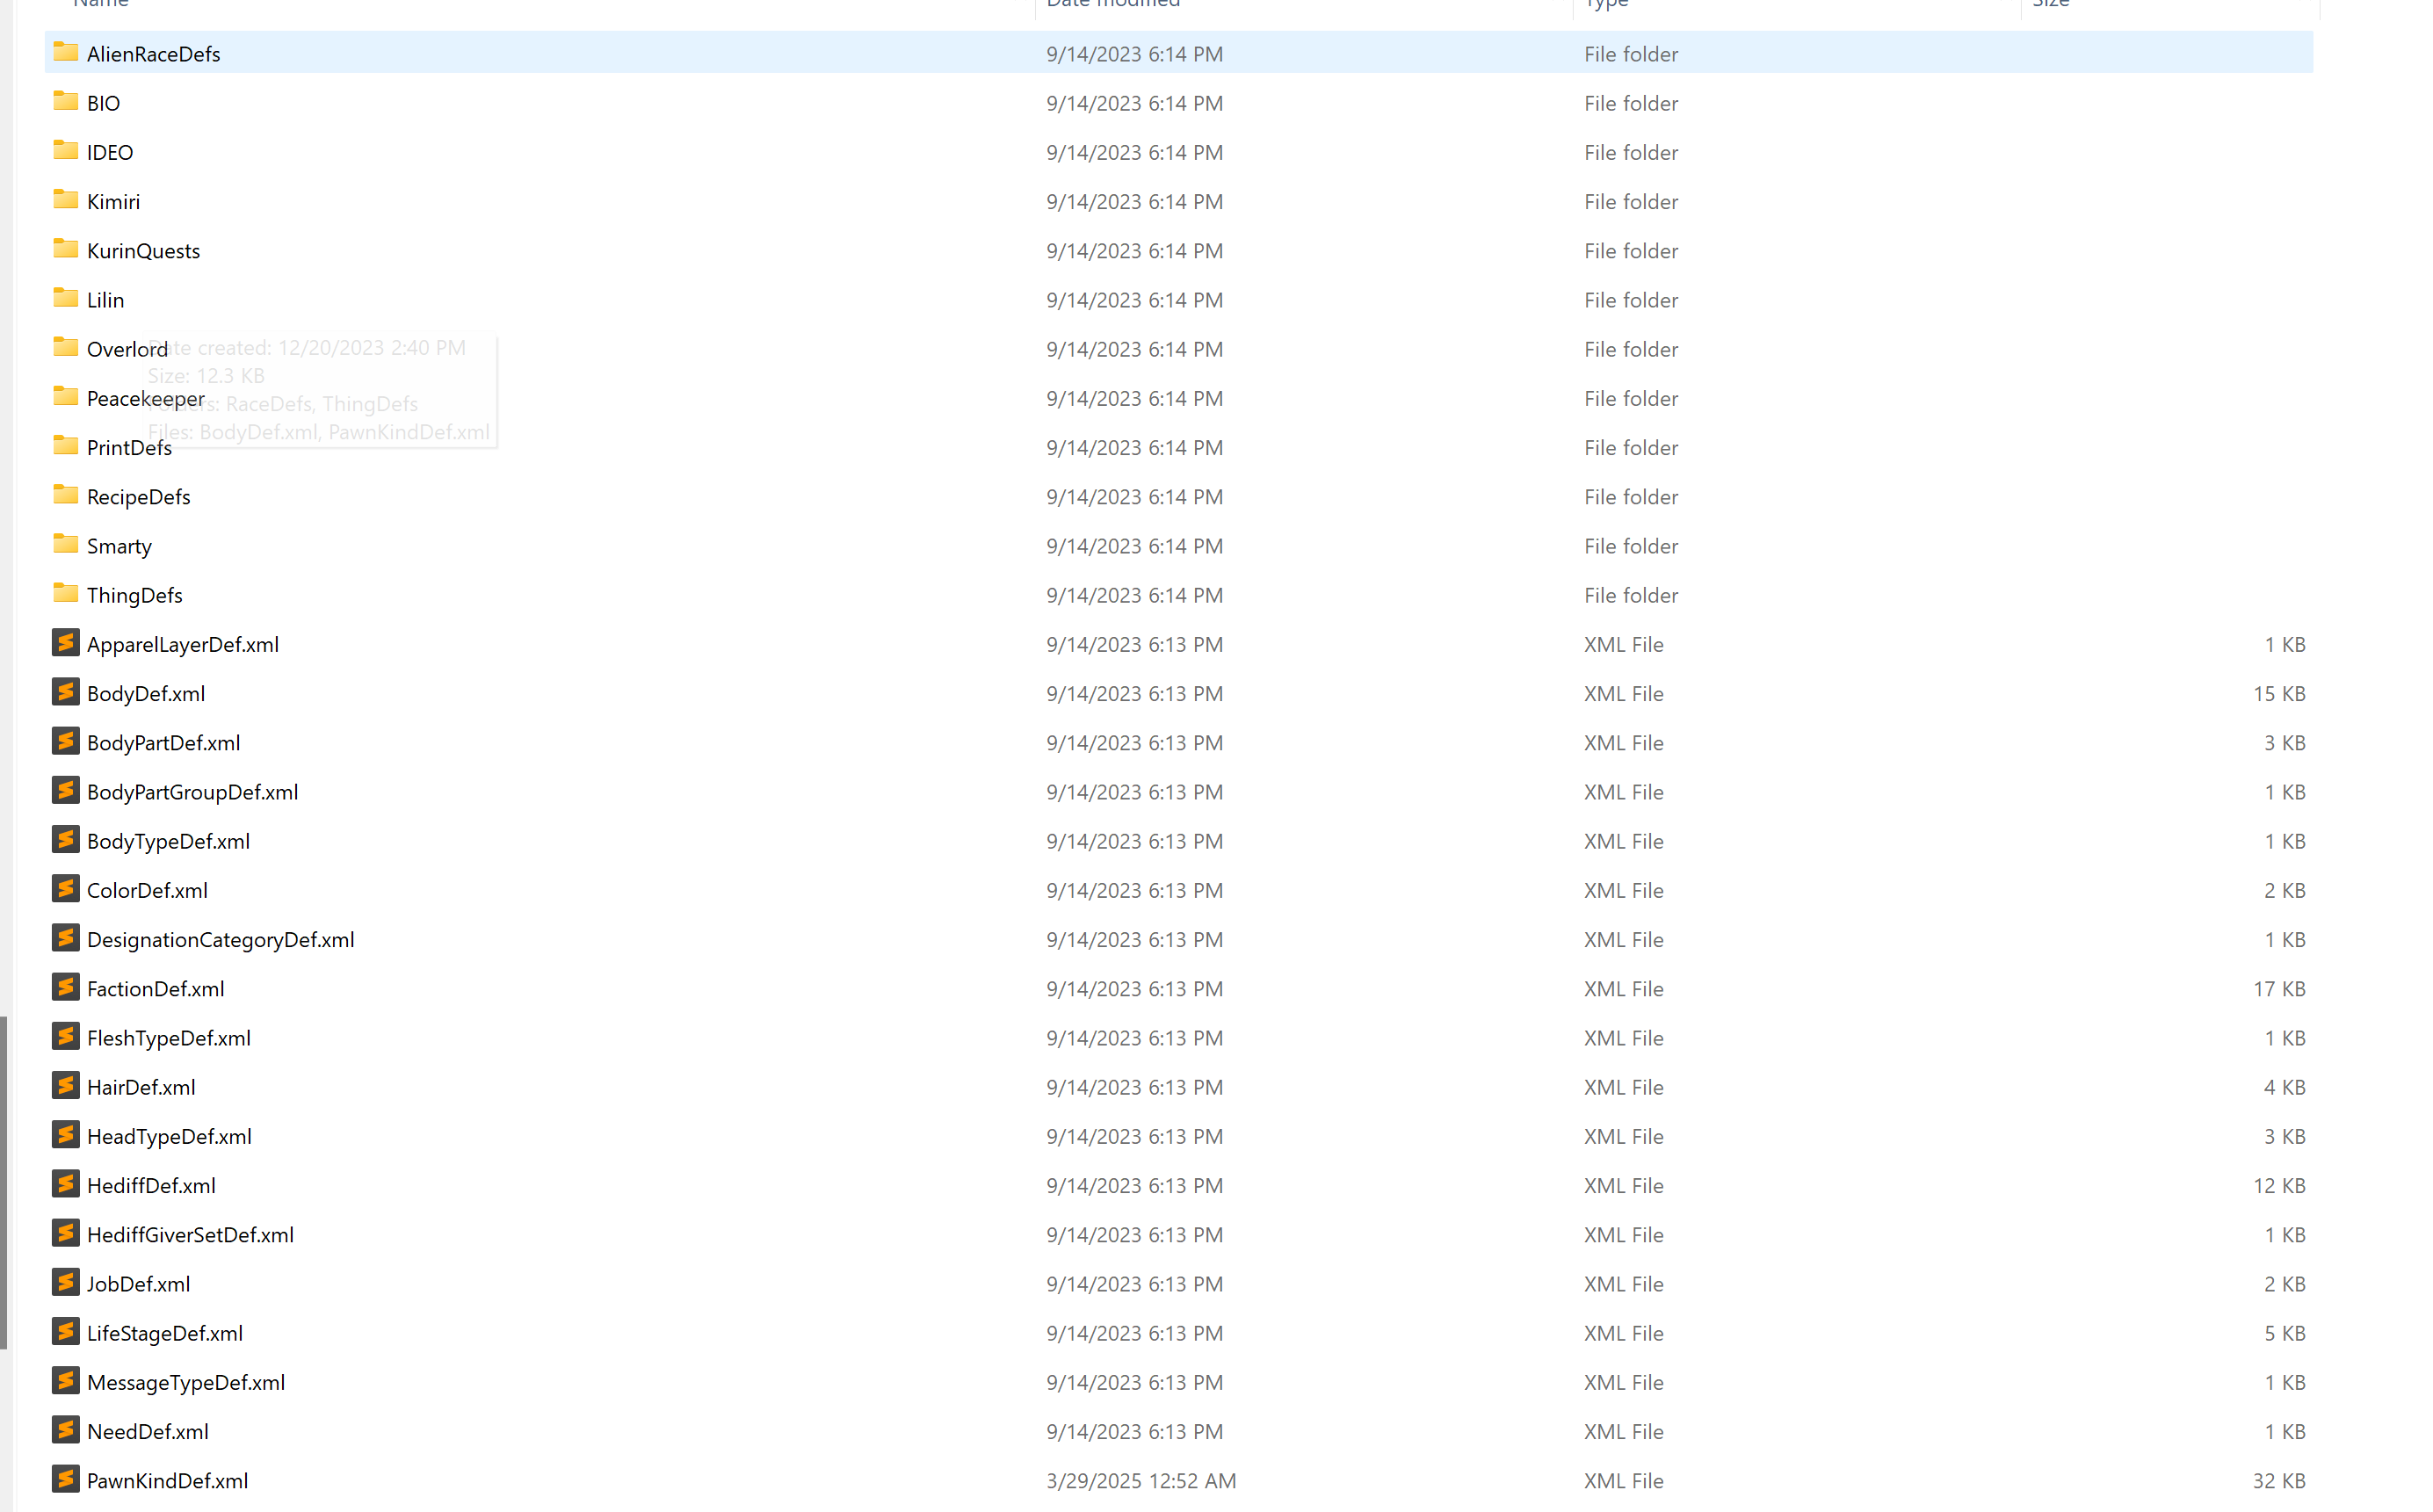This screenshot has width=2433, height=1512.
Task: Select the DesignationCategoryDef.xml file name
Action: tap(220, 940)
